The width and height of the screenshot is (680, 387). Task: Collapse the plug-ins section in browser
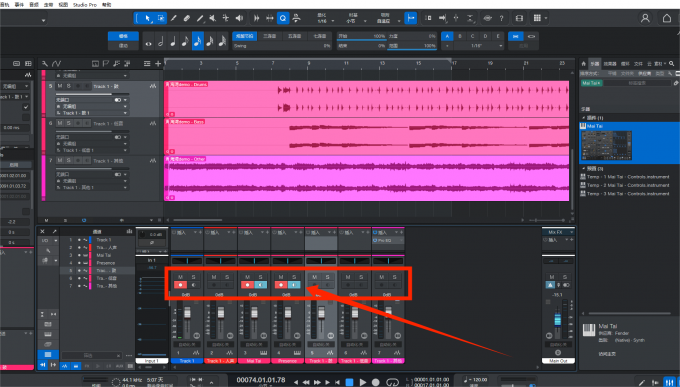point(584,118)
